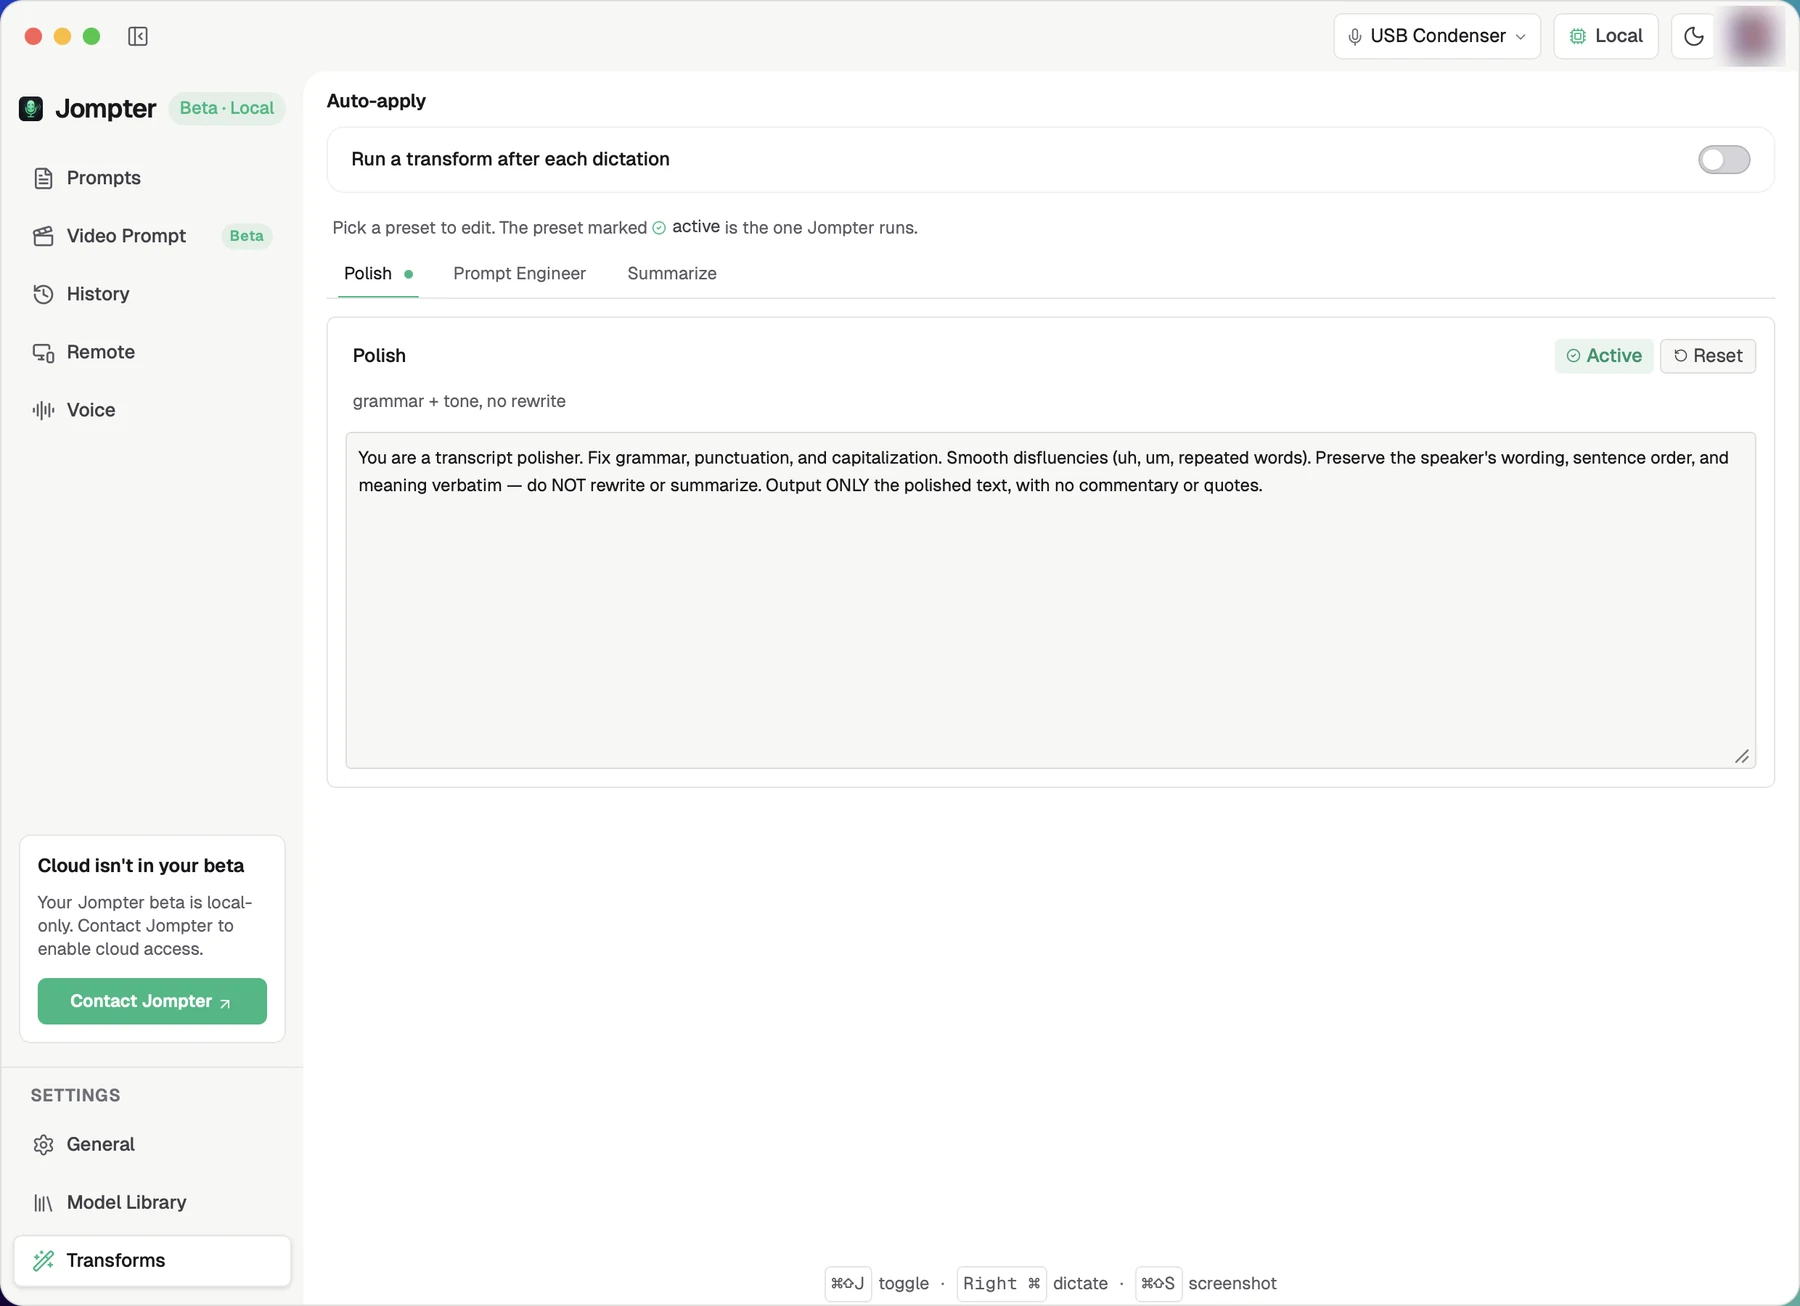The image size is (1800, 1306).
Task: Open the Prompts page
Action: 153,178
